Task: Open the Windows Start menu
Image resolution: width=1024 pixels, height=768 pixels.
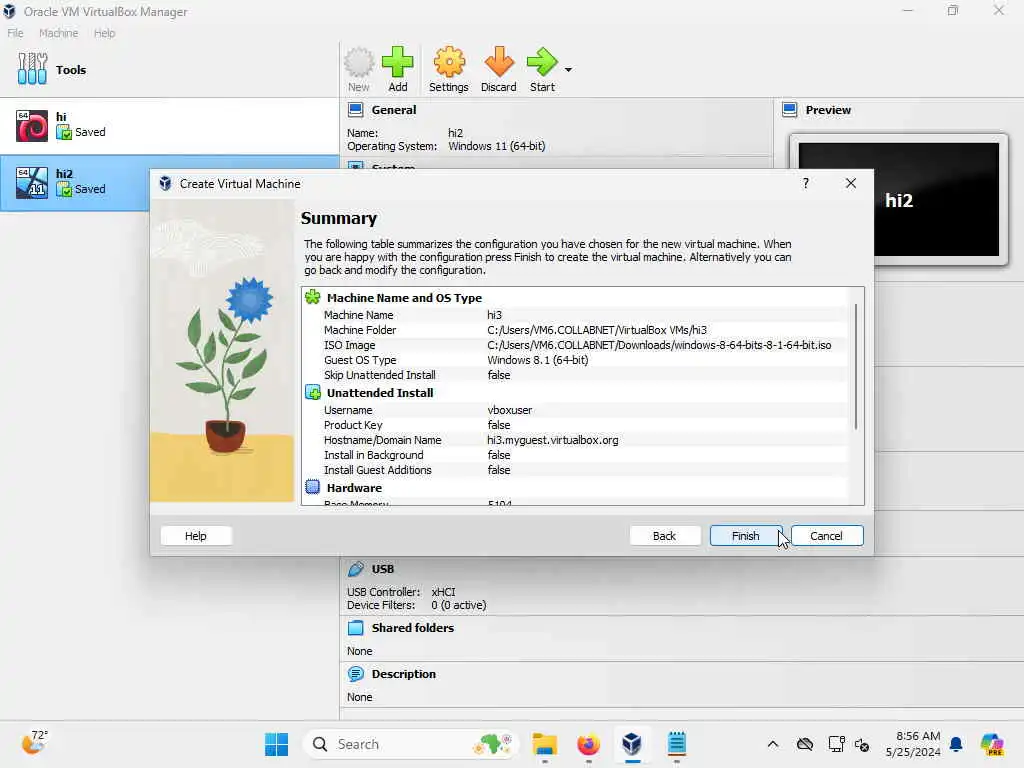Action: pyautogui.click(x=276, y=744)
